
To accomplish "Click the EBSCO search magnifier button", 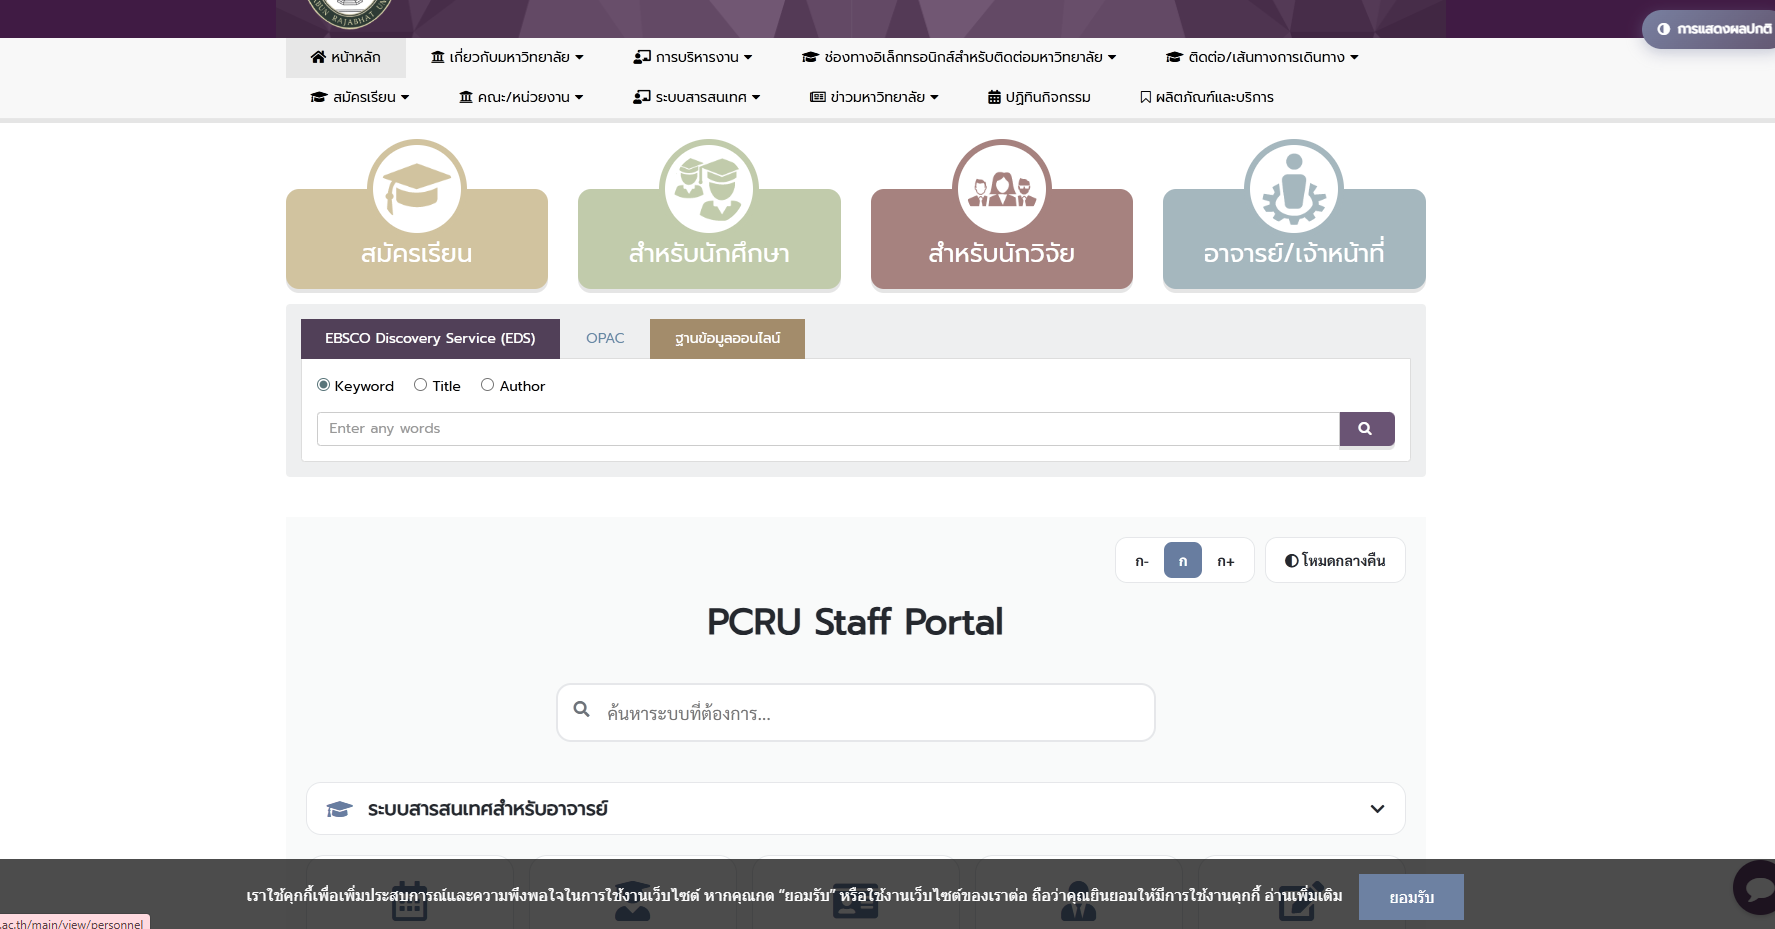I will (1366, 429).
